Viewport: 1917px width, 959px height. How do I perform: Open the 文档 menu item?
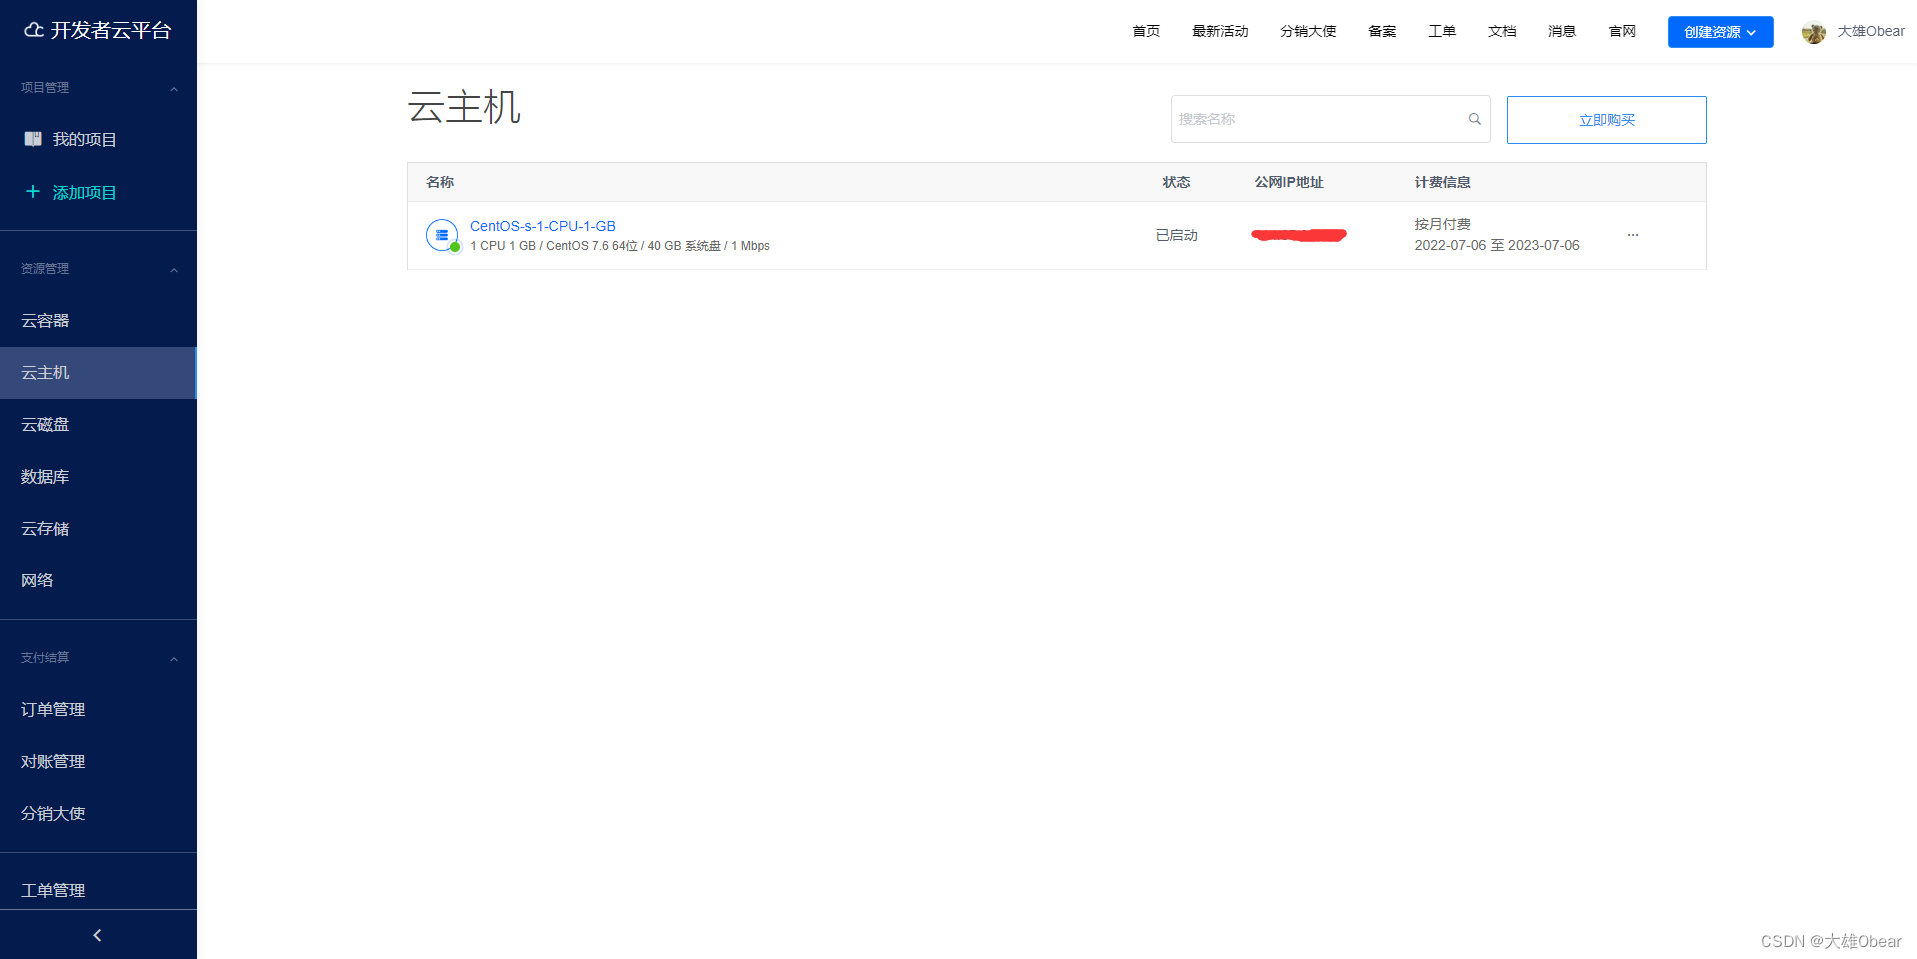point(1502,31)
